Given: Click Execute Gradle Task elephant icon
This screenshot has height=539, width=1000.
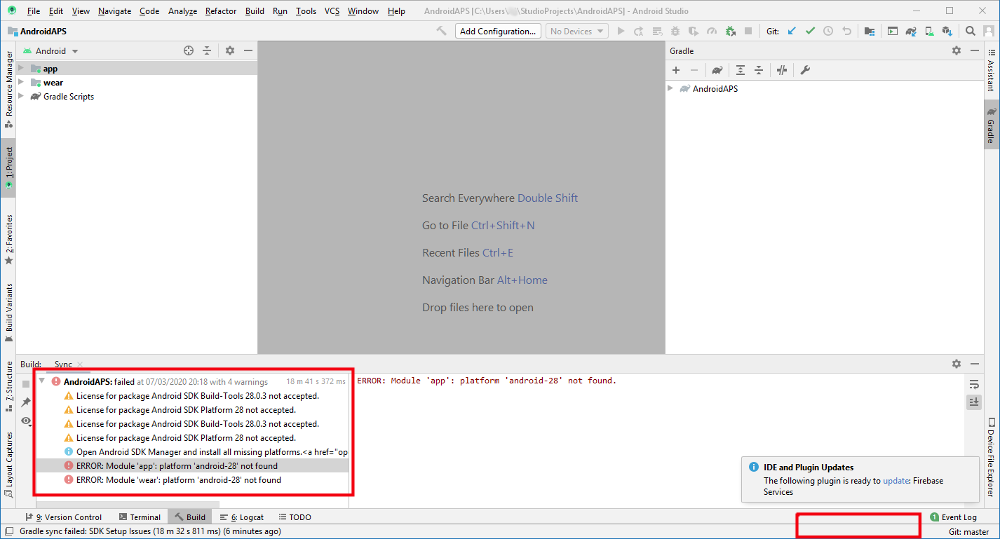Looking at the screenshot, I should coord(717,70).
